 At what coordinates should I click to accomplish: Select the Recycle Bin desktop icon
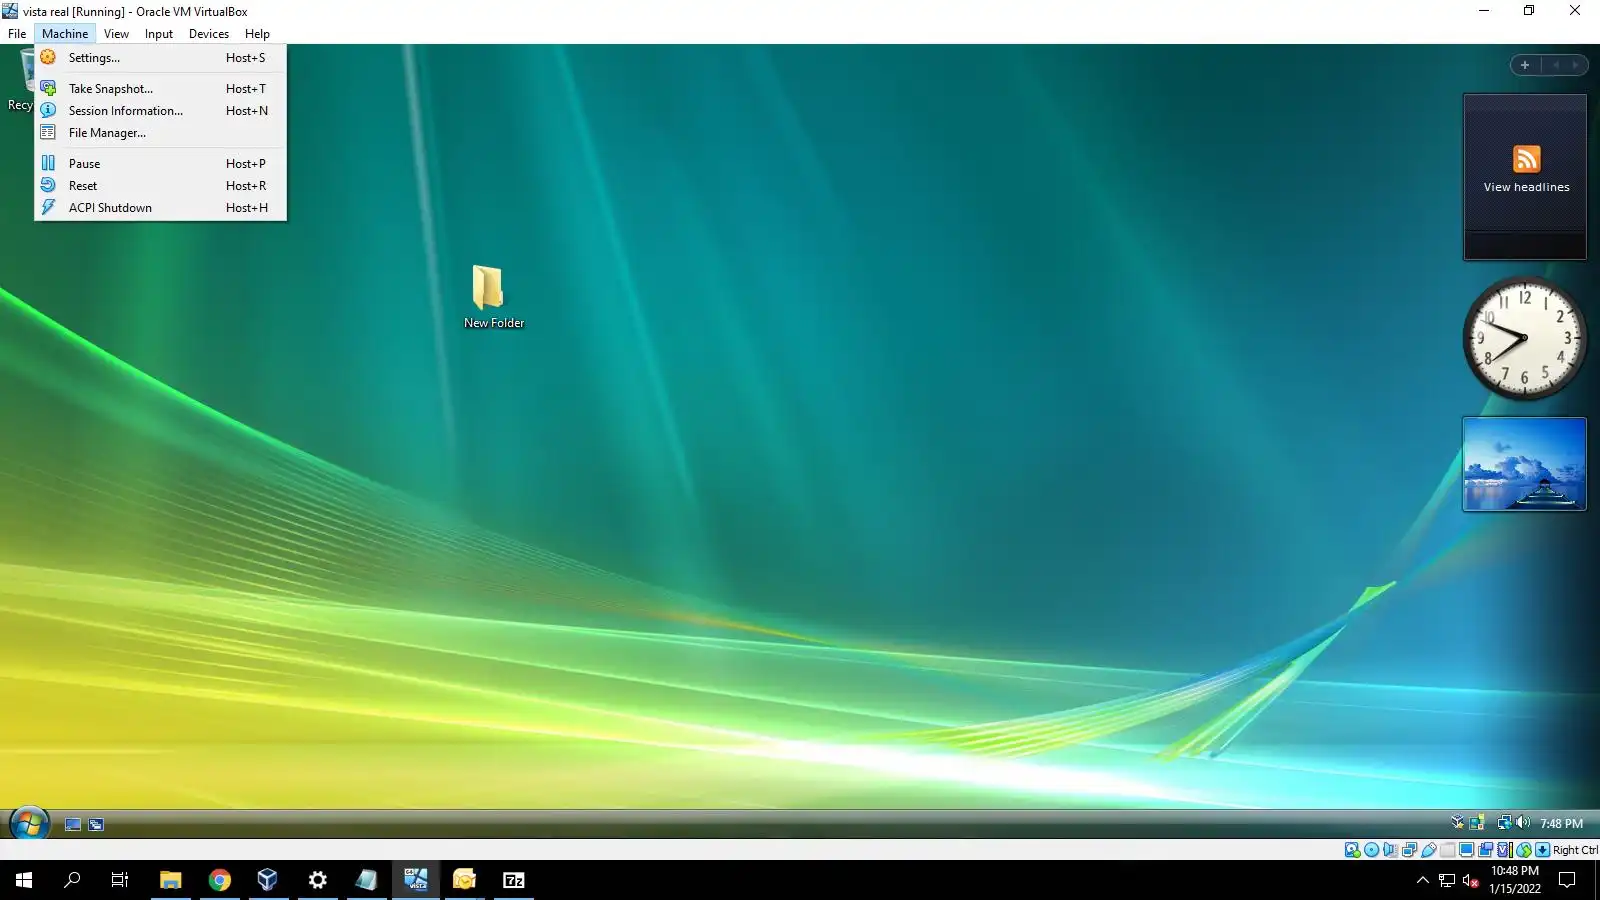[20, 80]
